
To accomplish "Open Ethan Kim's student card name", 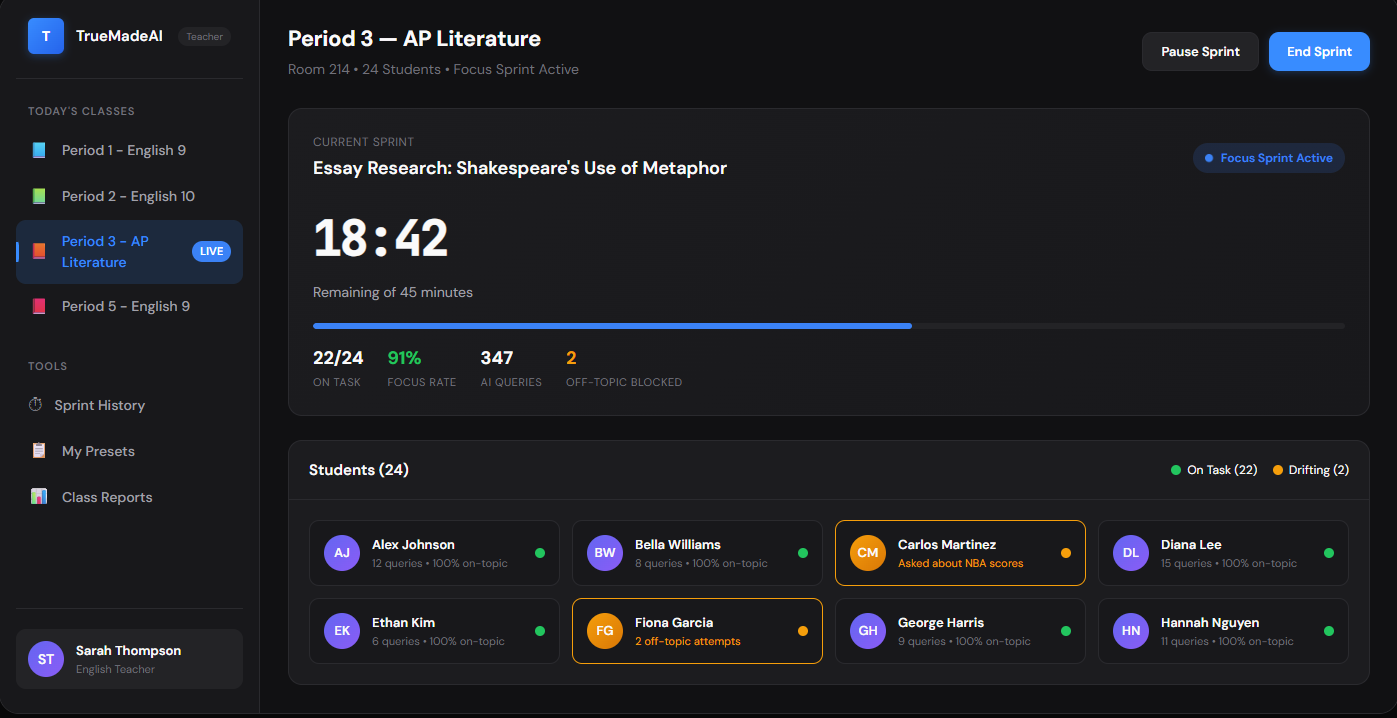I will pyautogui.click(x=403, y=622).
